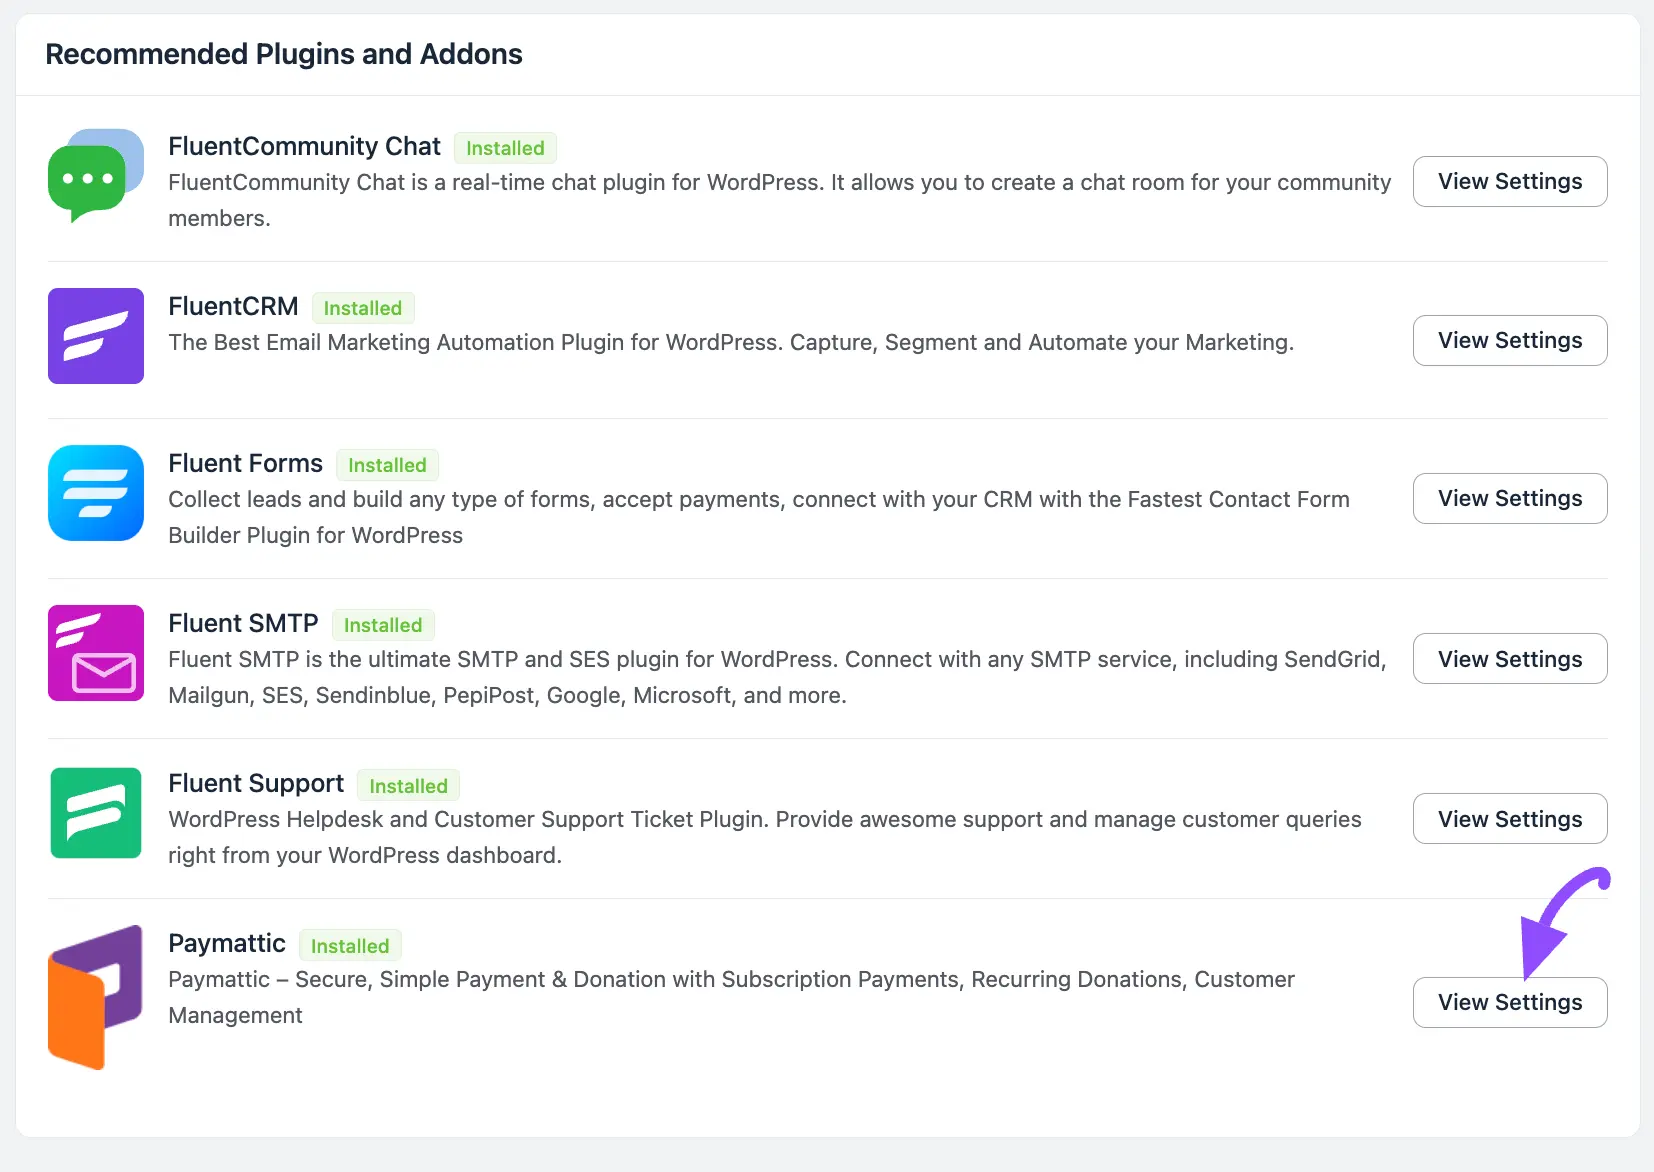
Task: Open View Settings for Fluent SMTP
Action: (x=1510, y=659)
